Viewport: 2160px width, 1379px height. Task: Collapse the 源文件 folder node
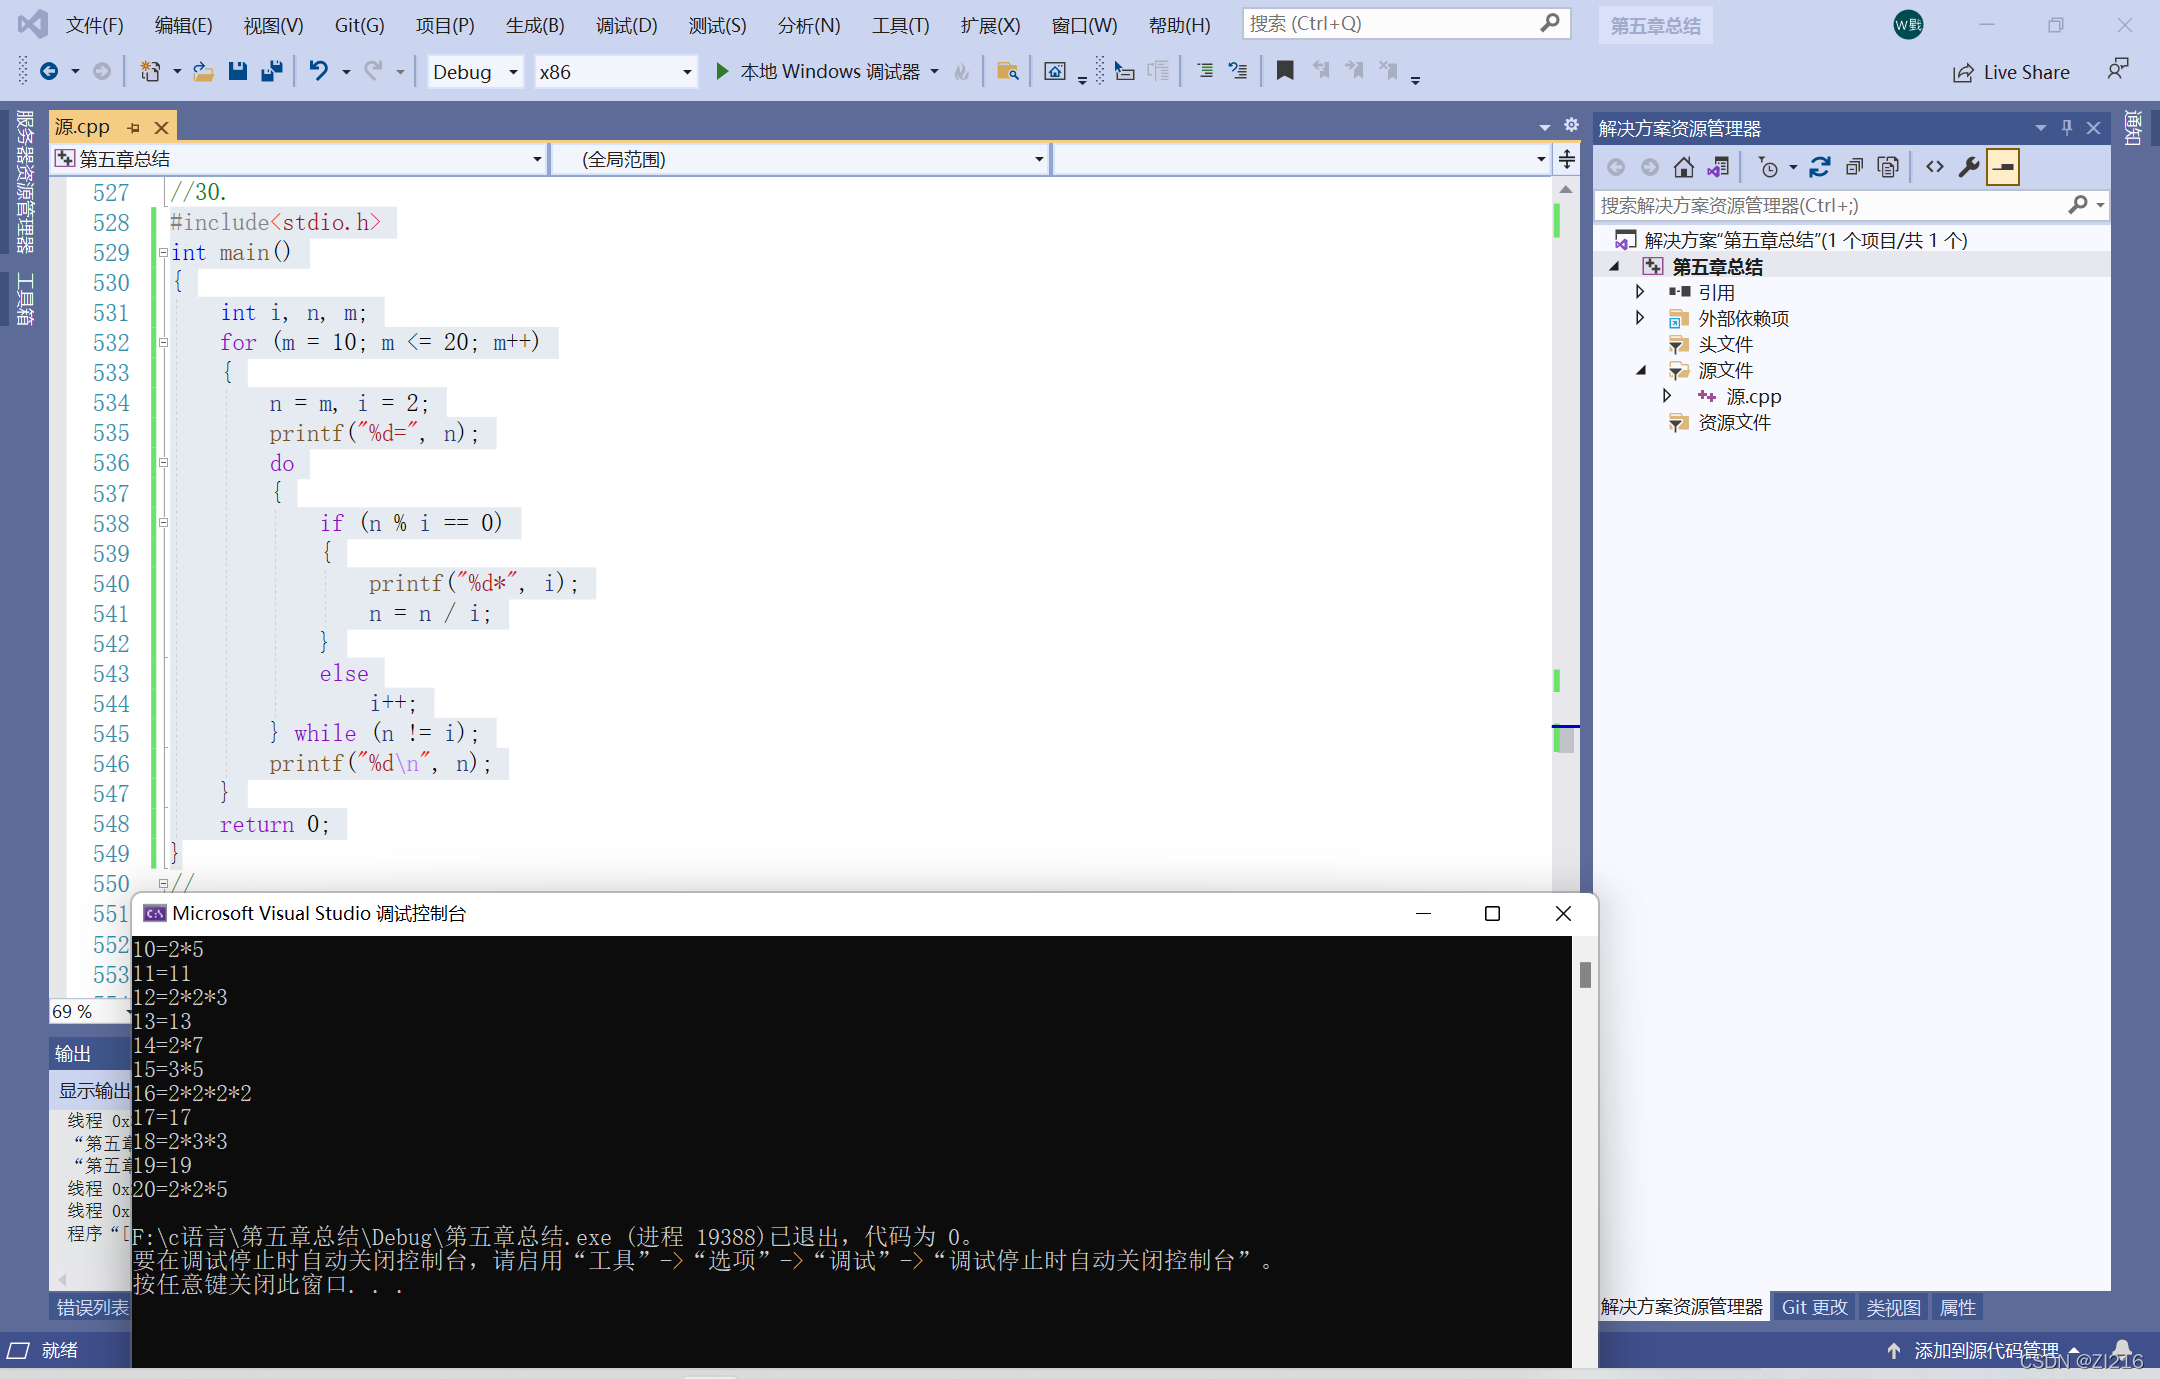pyautogui.click(x=1641, y=370)
